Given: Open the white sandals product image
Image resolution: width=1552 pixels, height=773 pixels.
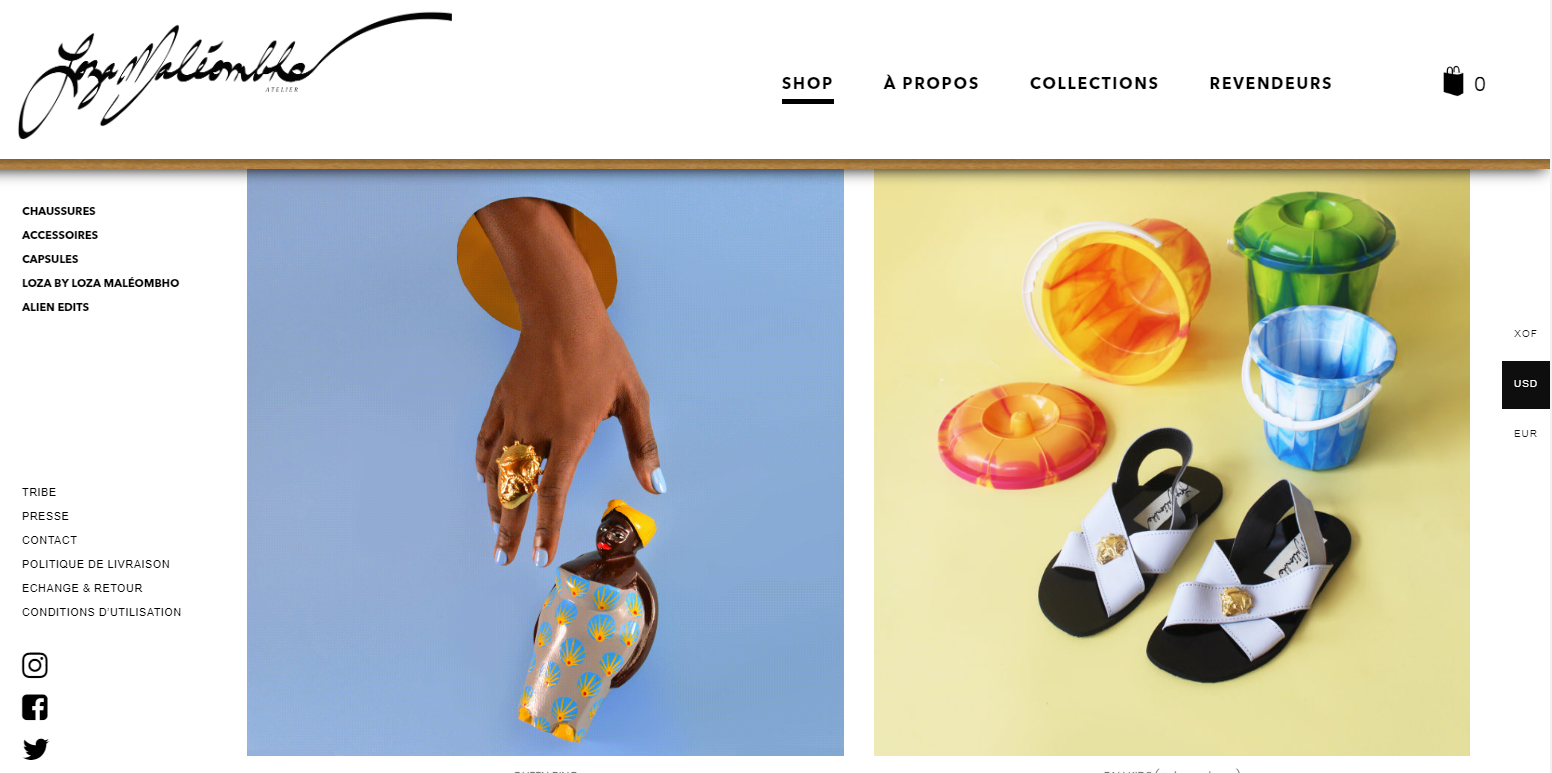Looking at the screenshot, I should pos(1172,462).
